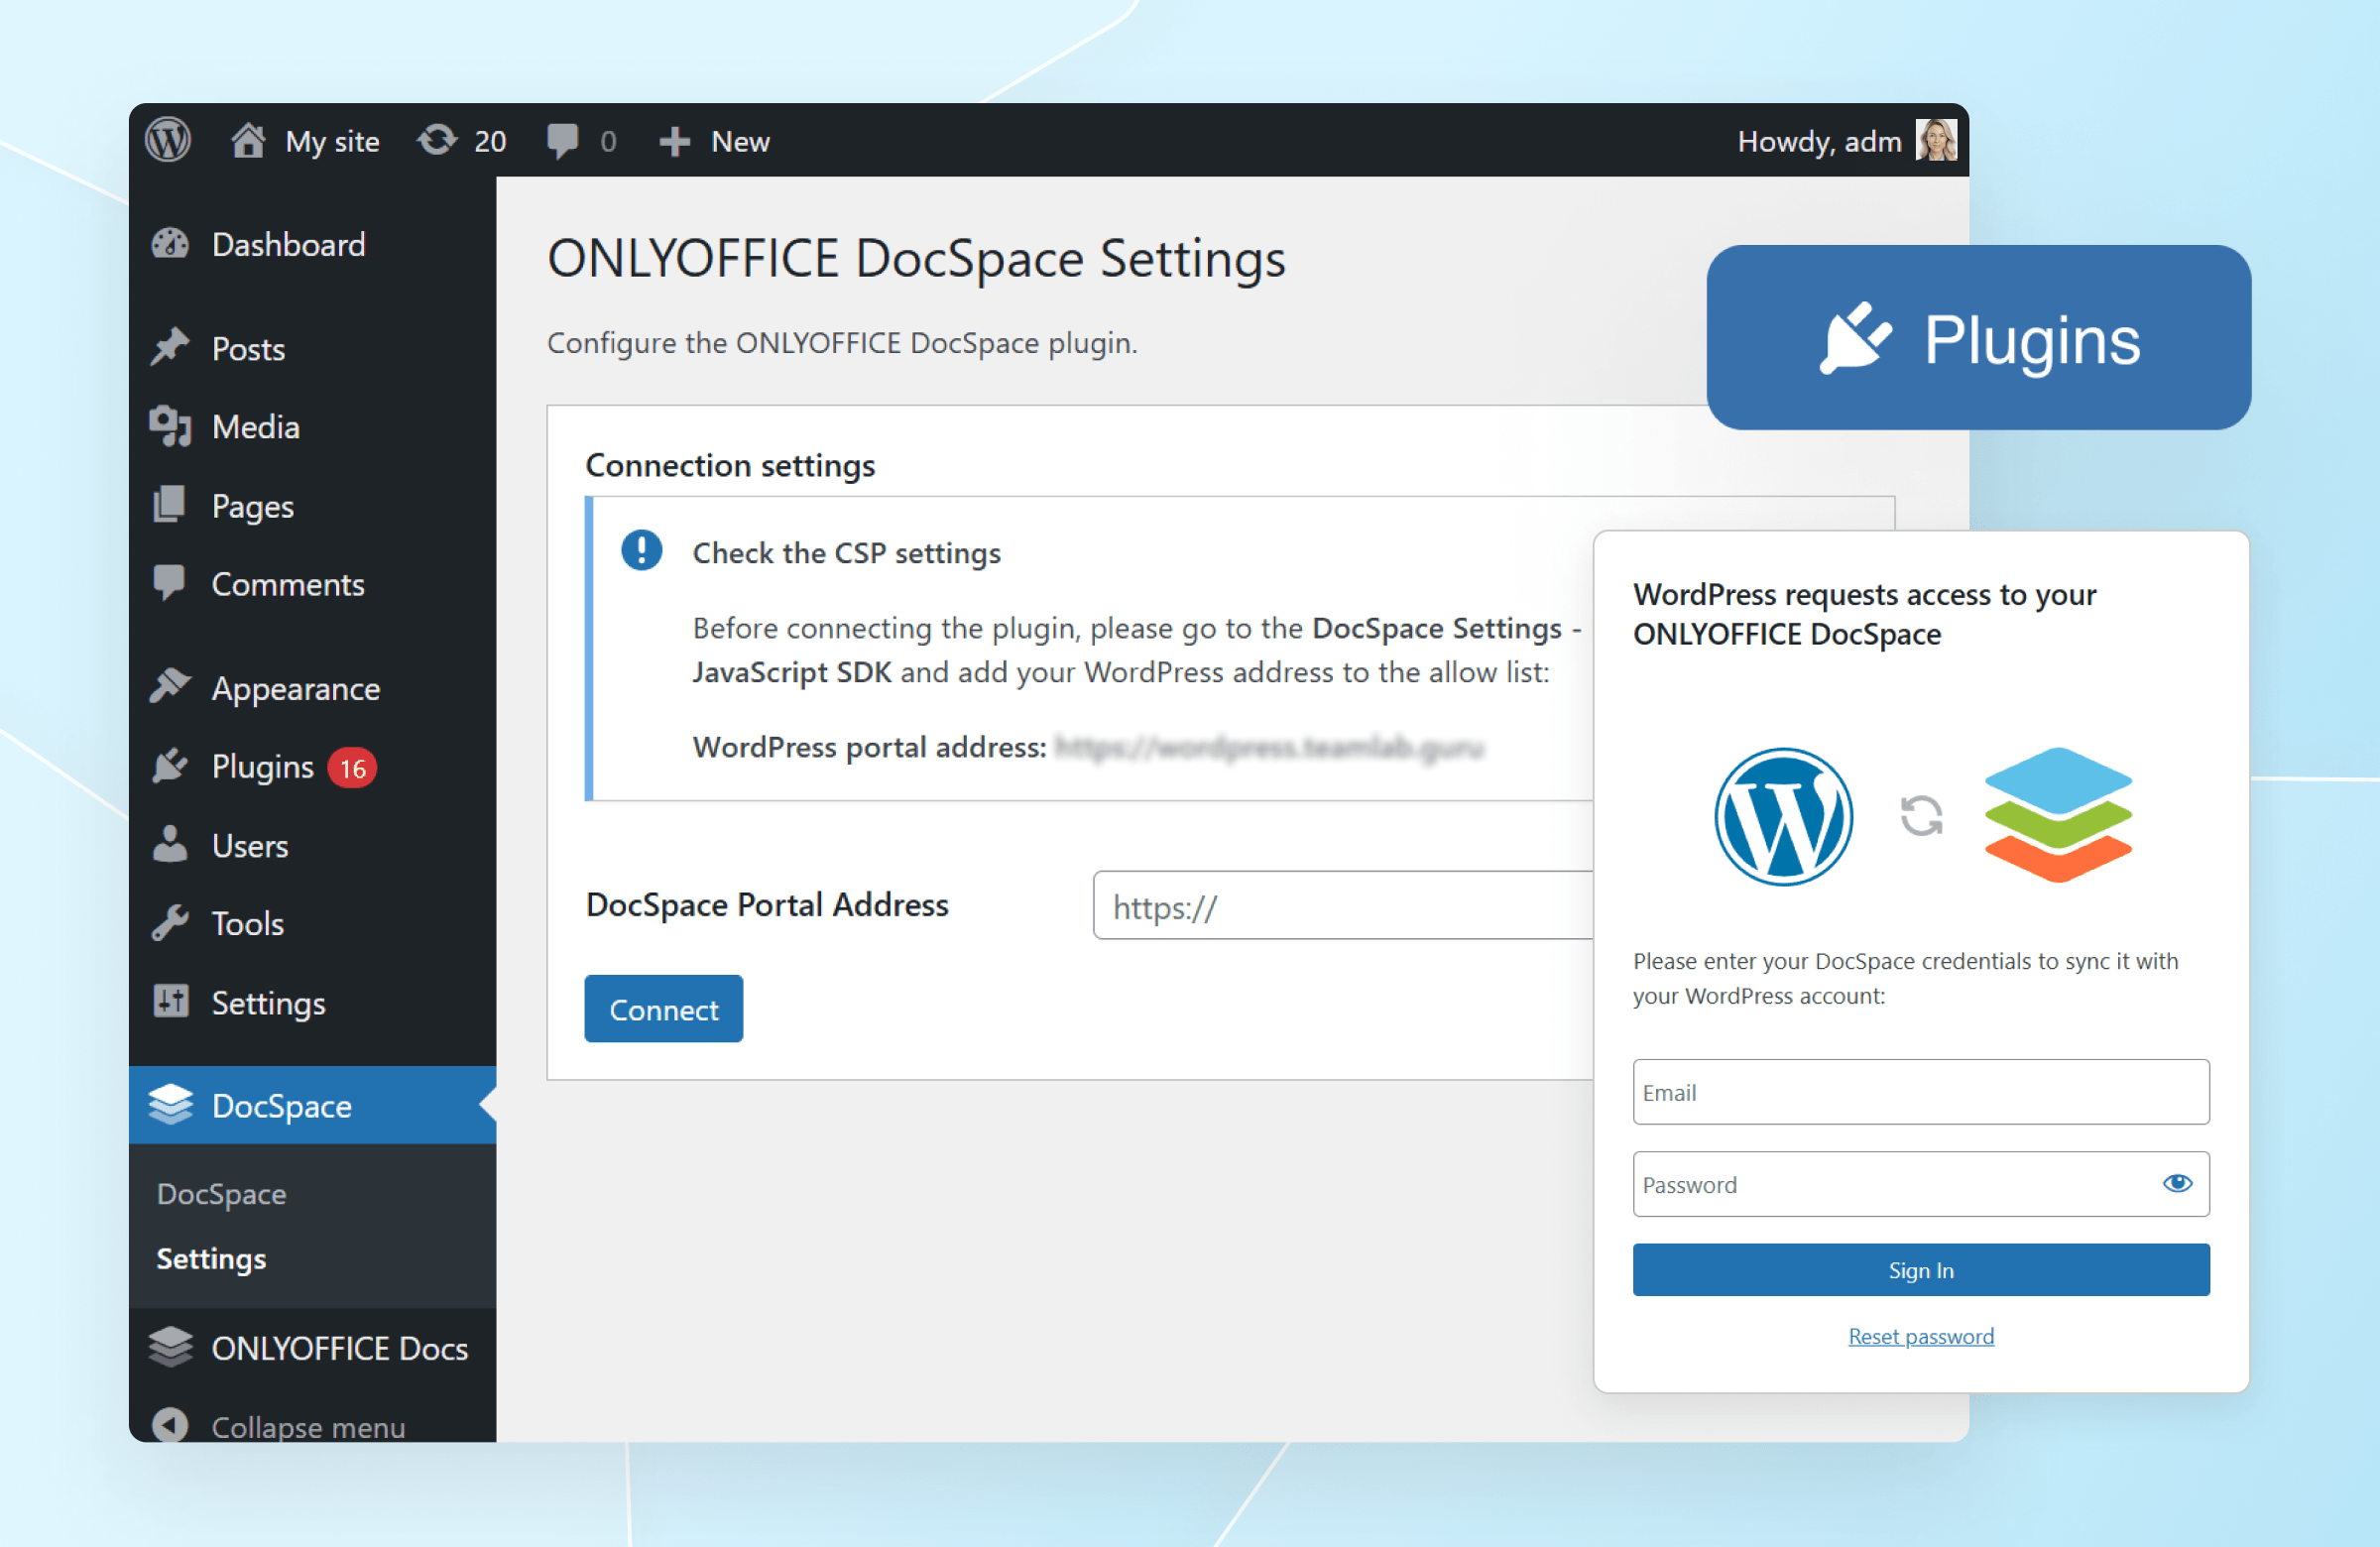Focus the Password input field
This screenshot has height=1547, width=2380.
[x=1920, y=1184]
